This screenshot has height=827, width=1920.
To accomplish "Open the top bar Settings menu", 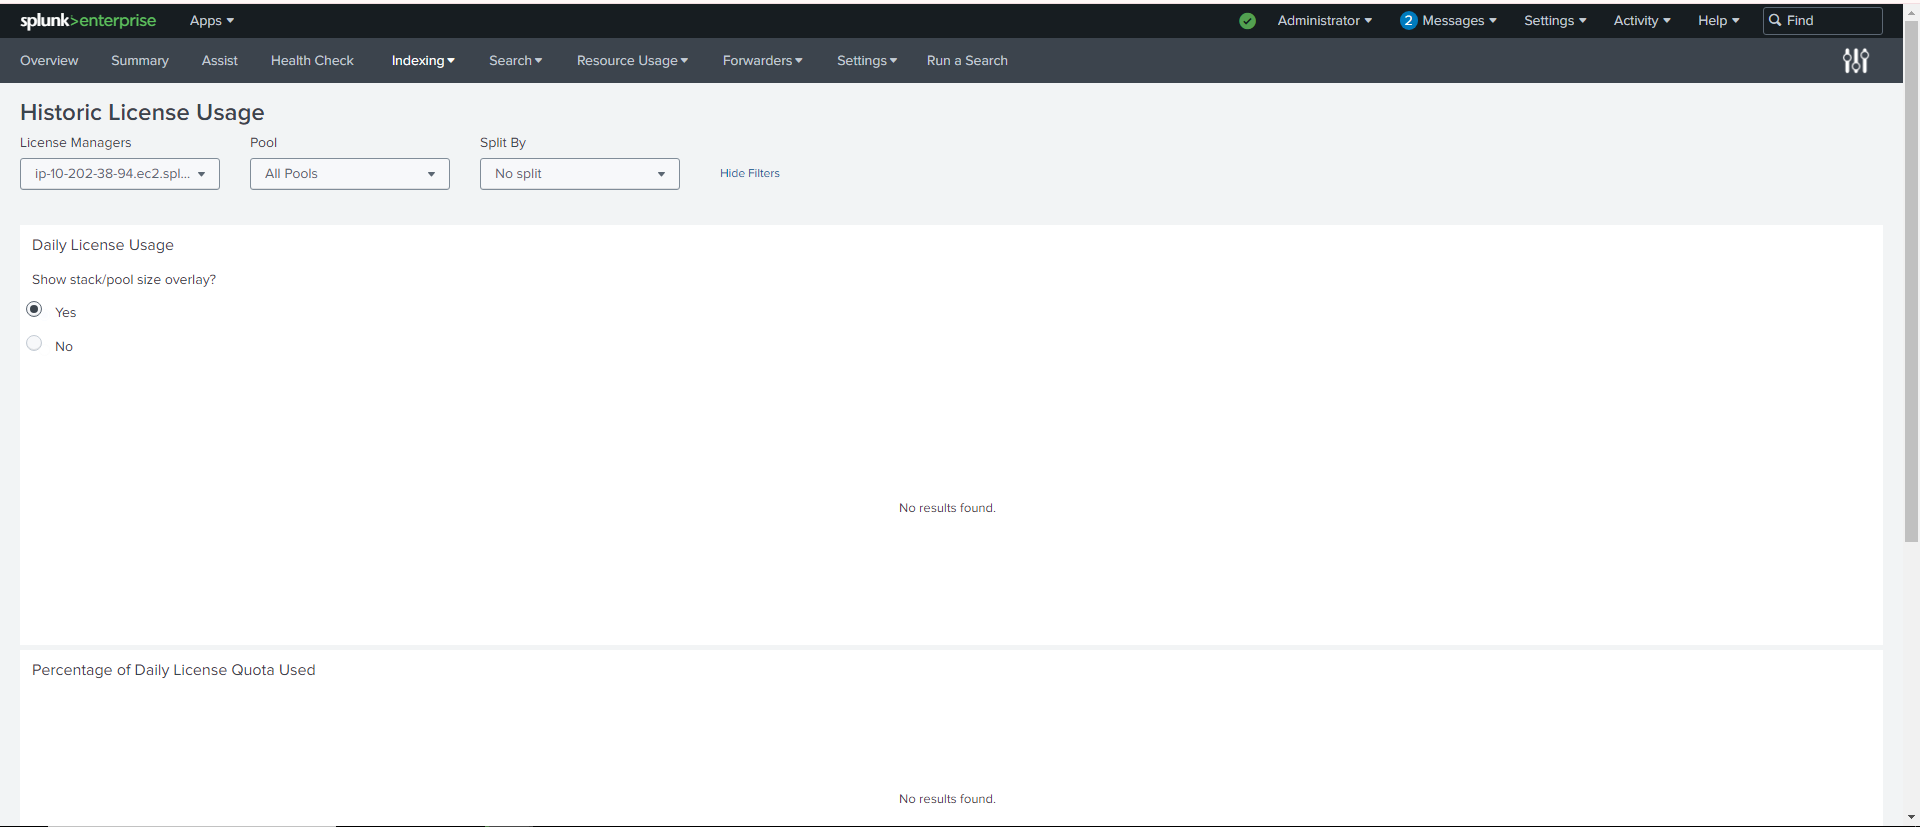I will point(1555,21).
